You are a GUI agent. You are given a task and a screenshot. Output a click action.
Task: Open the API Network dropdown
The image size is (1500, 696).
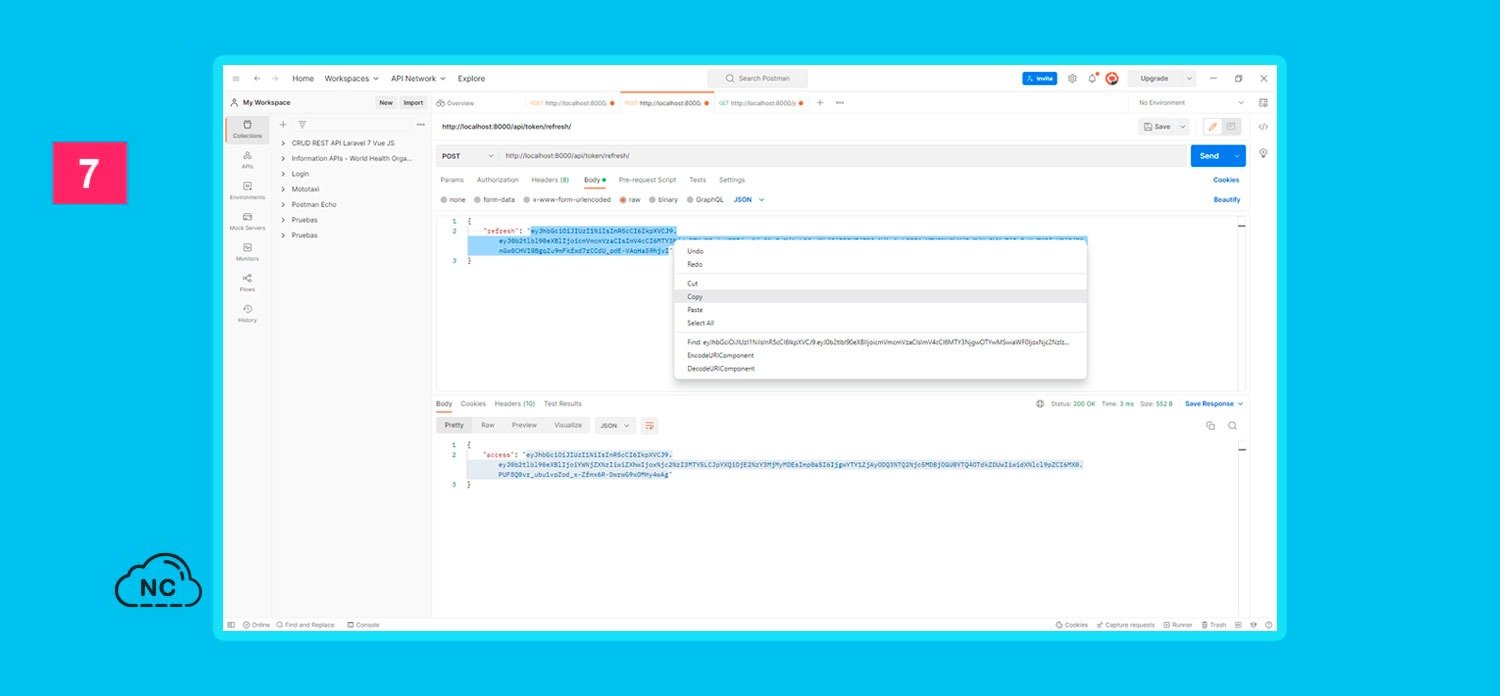[x=418, y=78]
